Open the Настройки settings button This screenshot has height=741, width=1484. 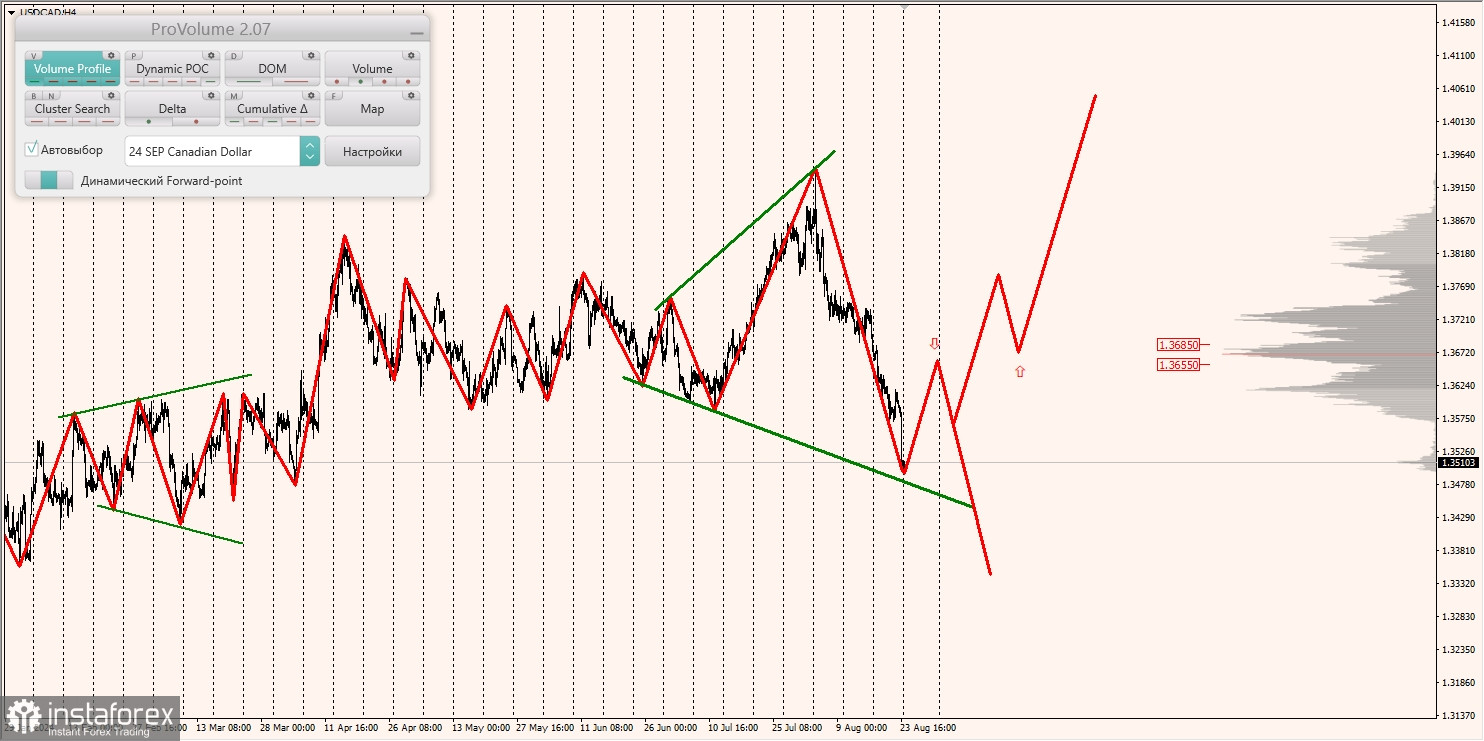(372, 151)
